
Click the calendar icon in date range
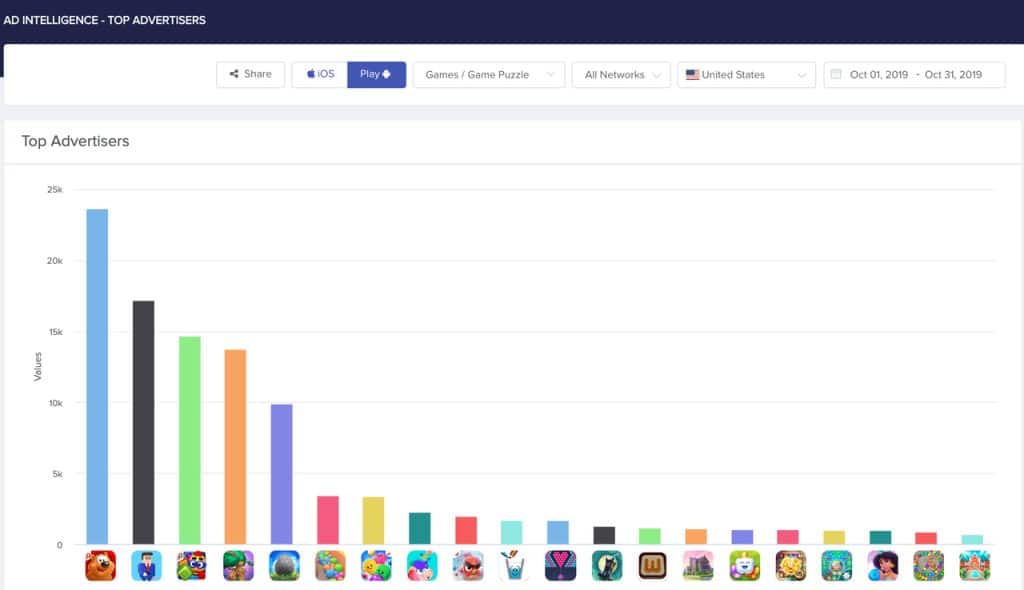[836, 74]
